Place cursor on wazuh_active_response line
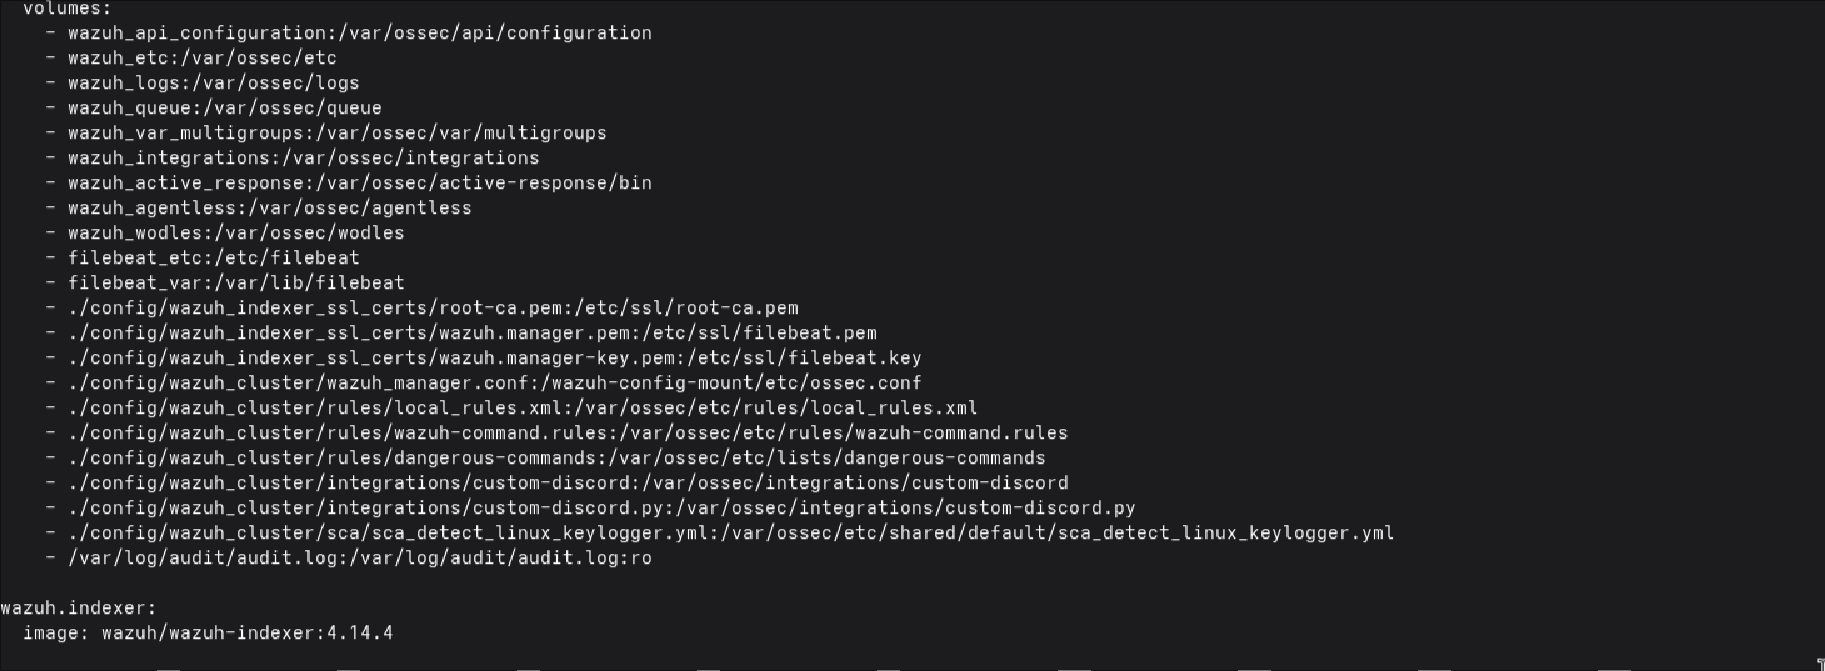Screen dimensions: 1825x671 click(x=359, y=183)
